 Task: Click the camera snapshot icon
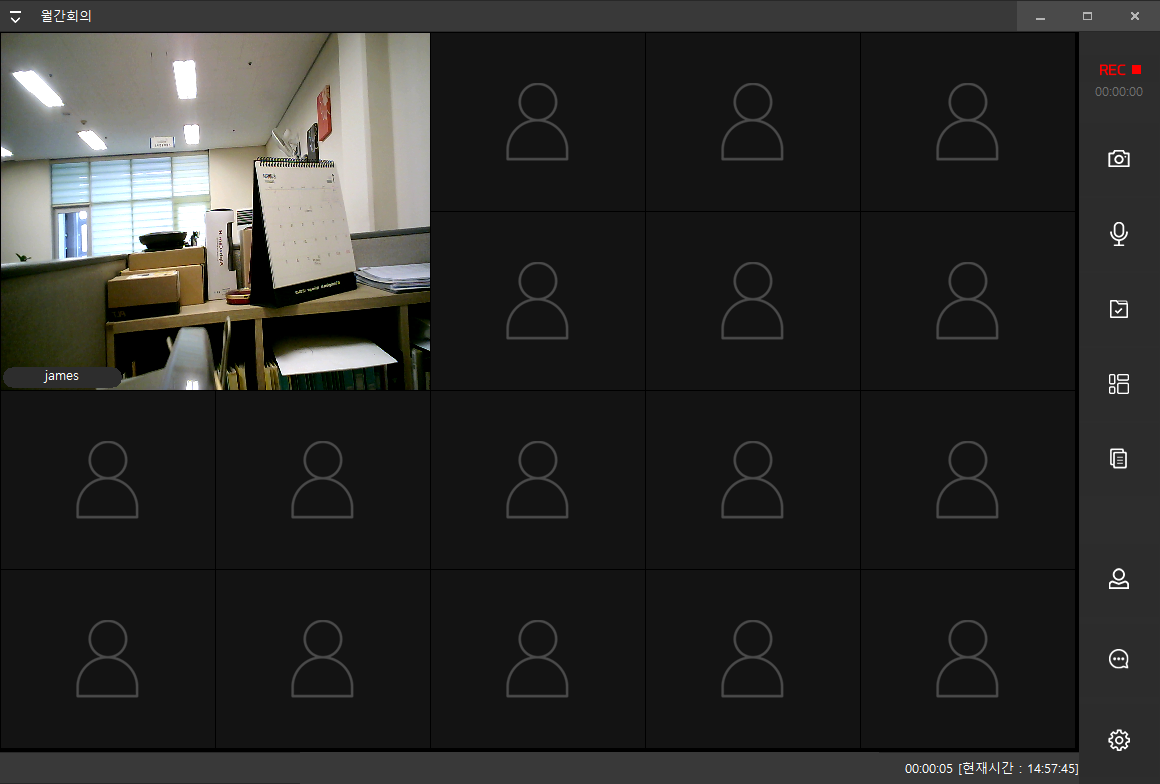pos(1119,159)
